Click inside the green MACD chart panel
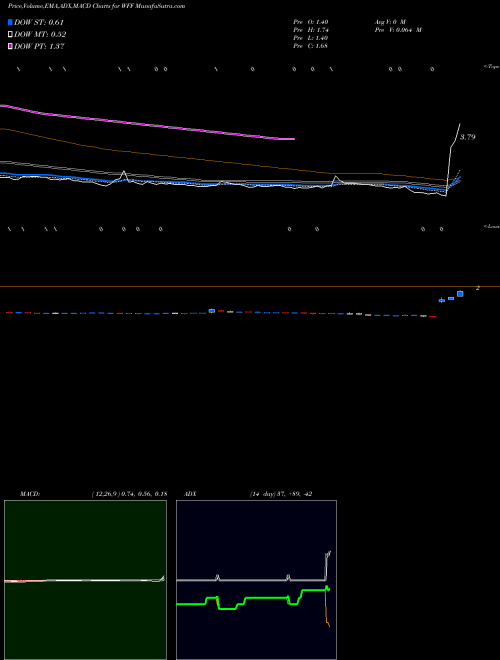Viewport: 500px width, 660px height. click(85, 580)
